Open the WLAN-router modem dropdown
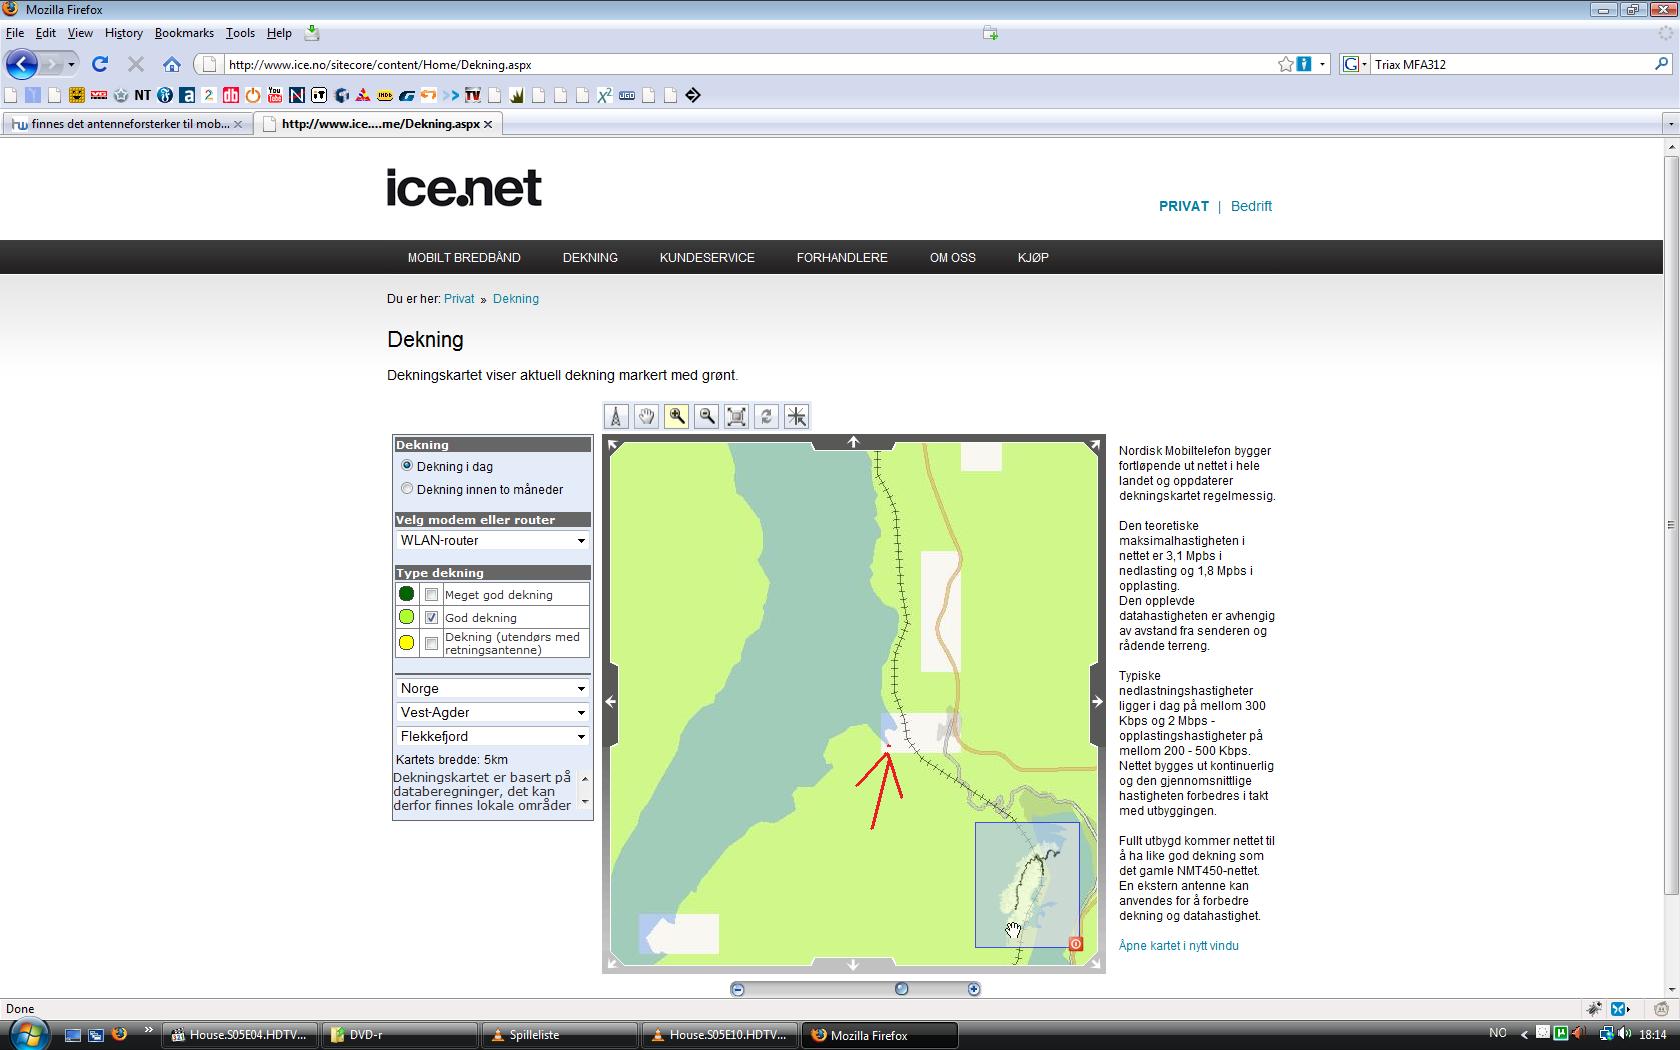 click(493, 541)
